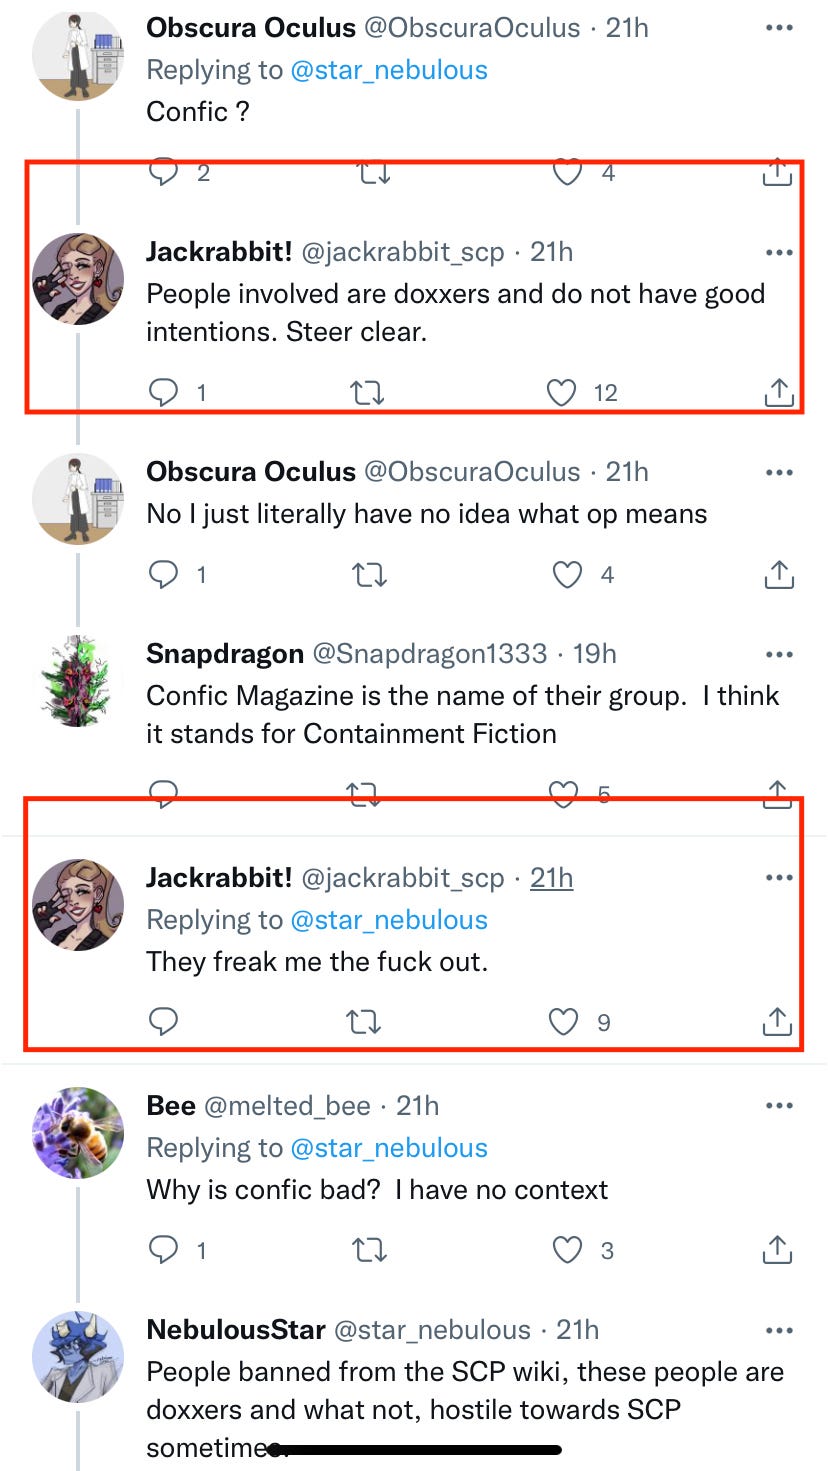Like Obscura Oculus's "no idea what op means" tweet
Screen dimensions: 828x1471
click(x=567, y=574)
